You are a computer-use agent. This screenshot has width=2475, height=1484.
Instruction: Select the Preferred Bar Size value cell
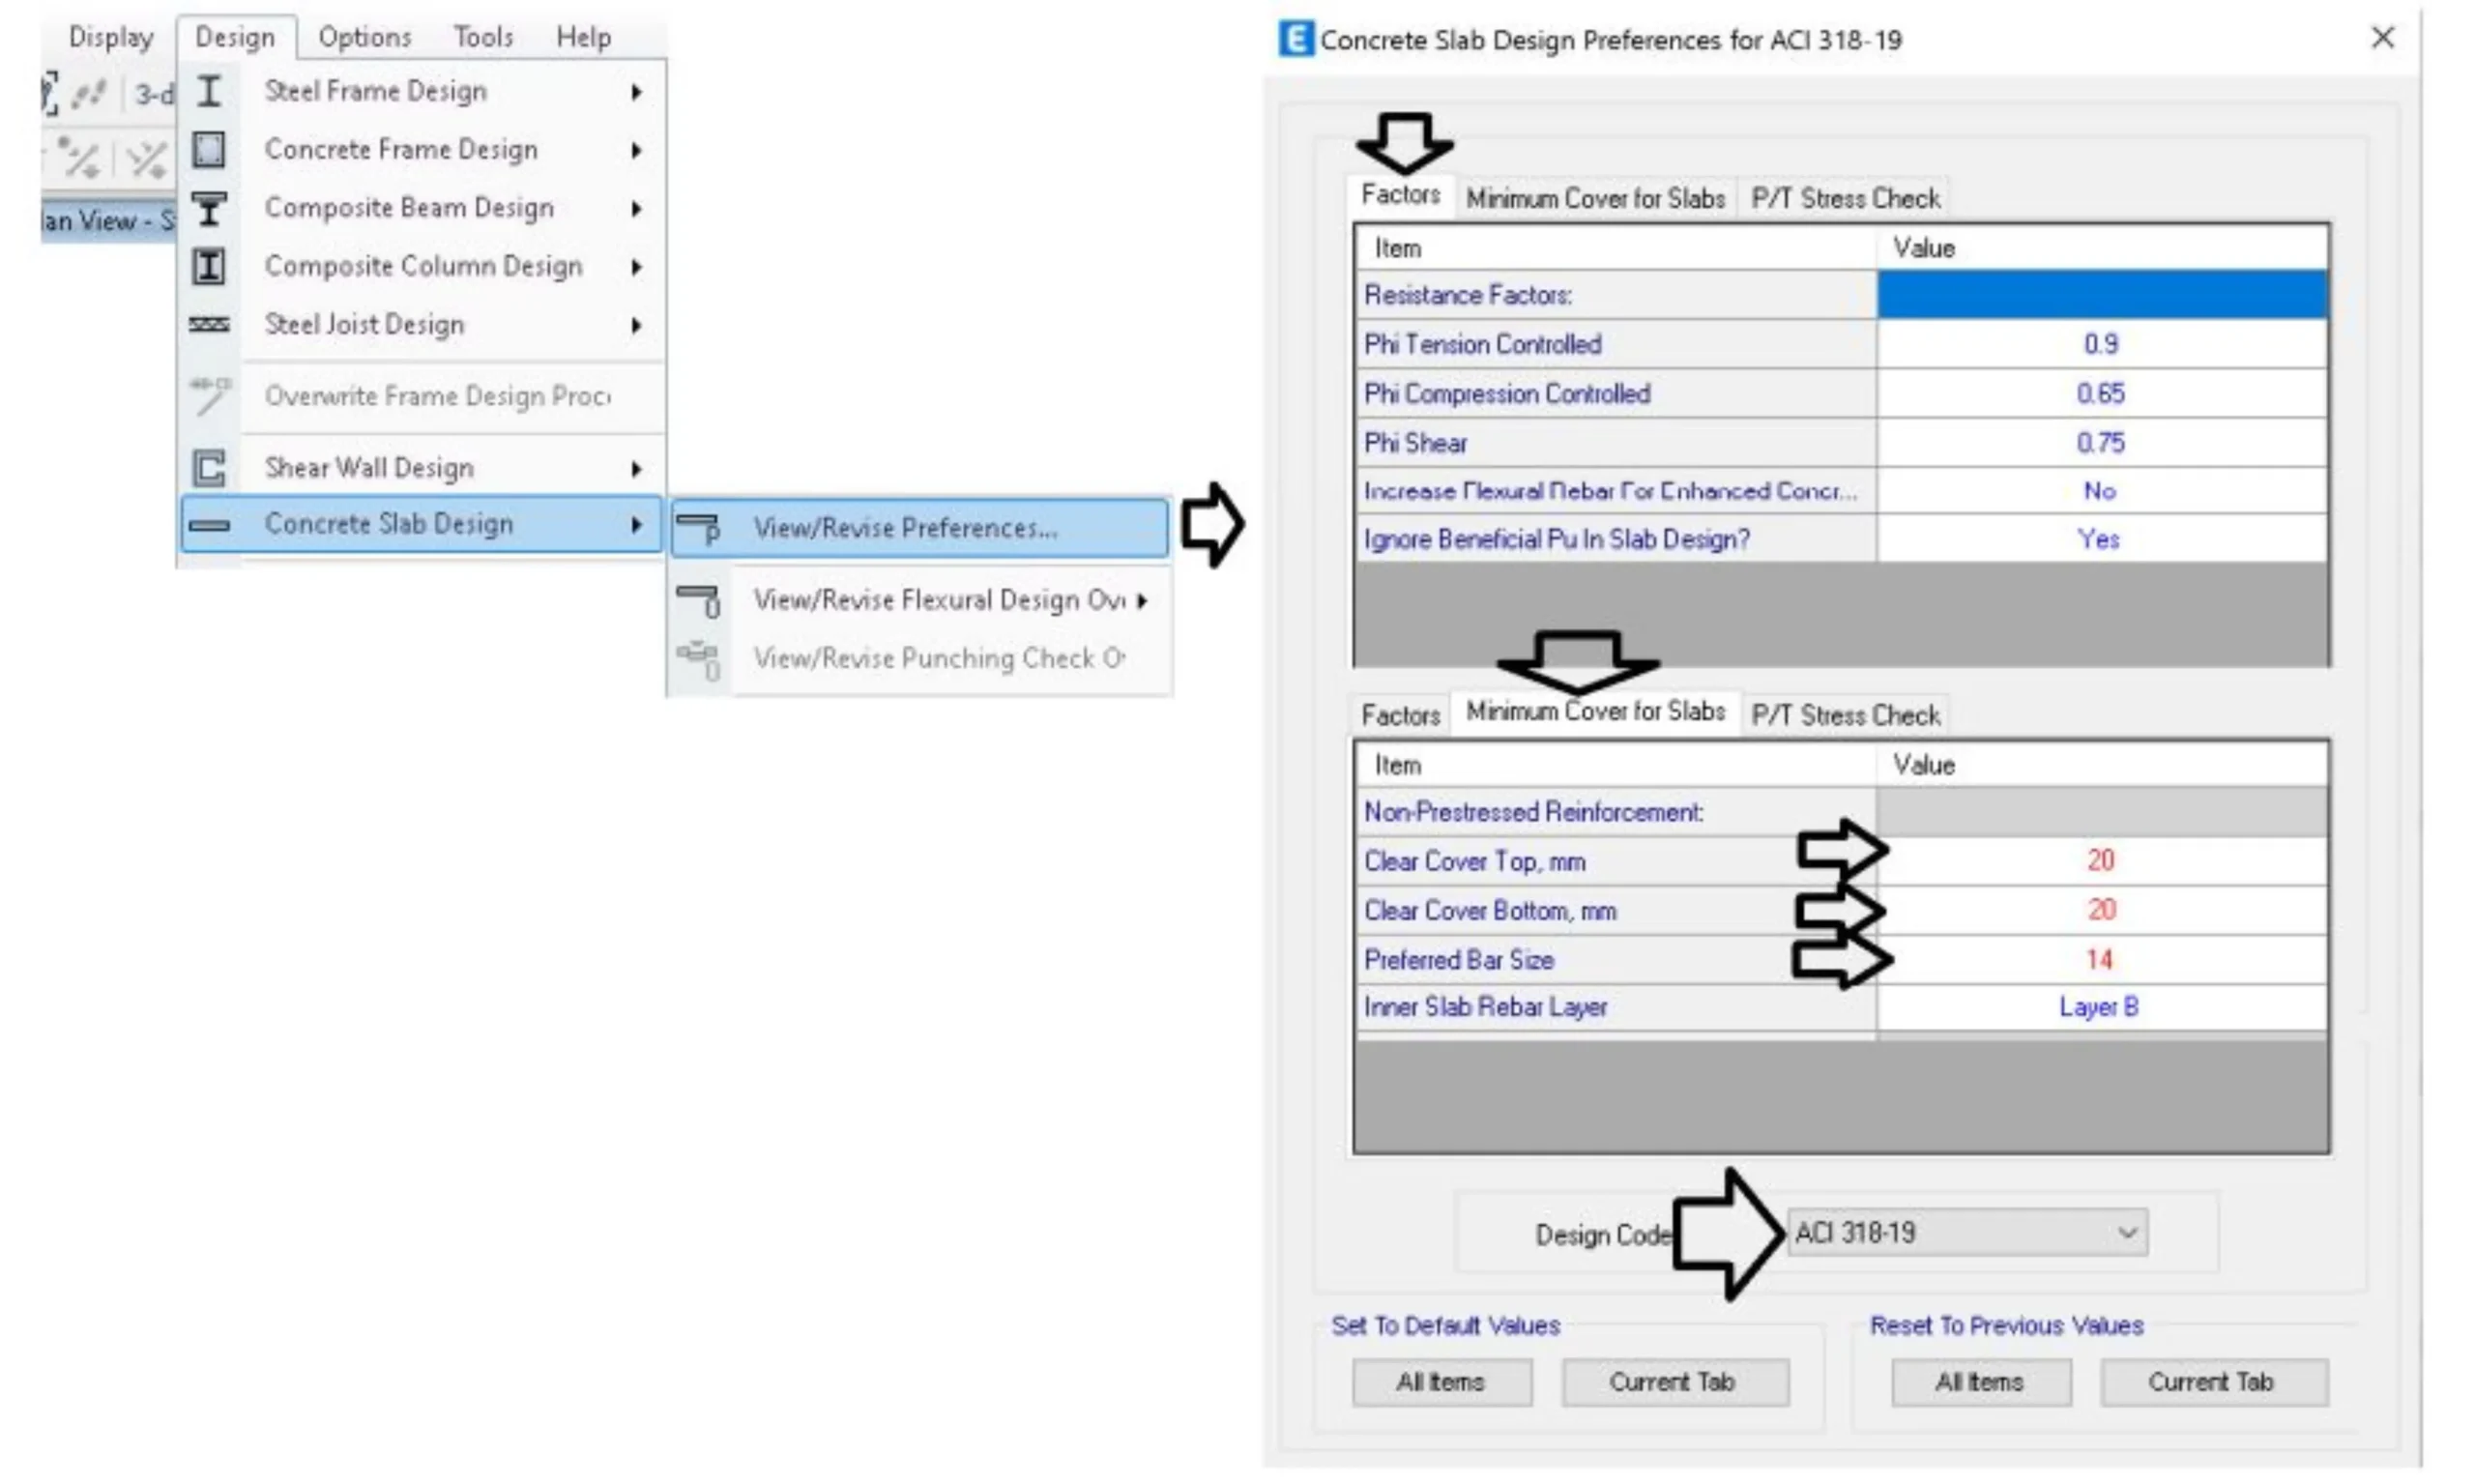click(2100, 959)
